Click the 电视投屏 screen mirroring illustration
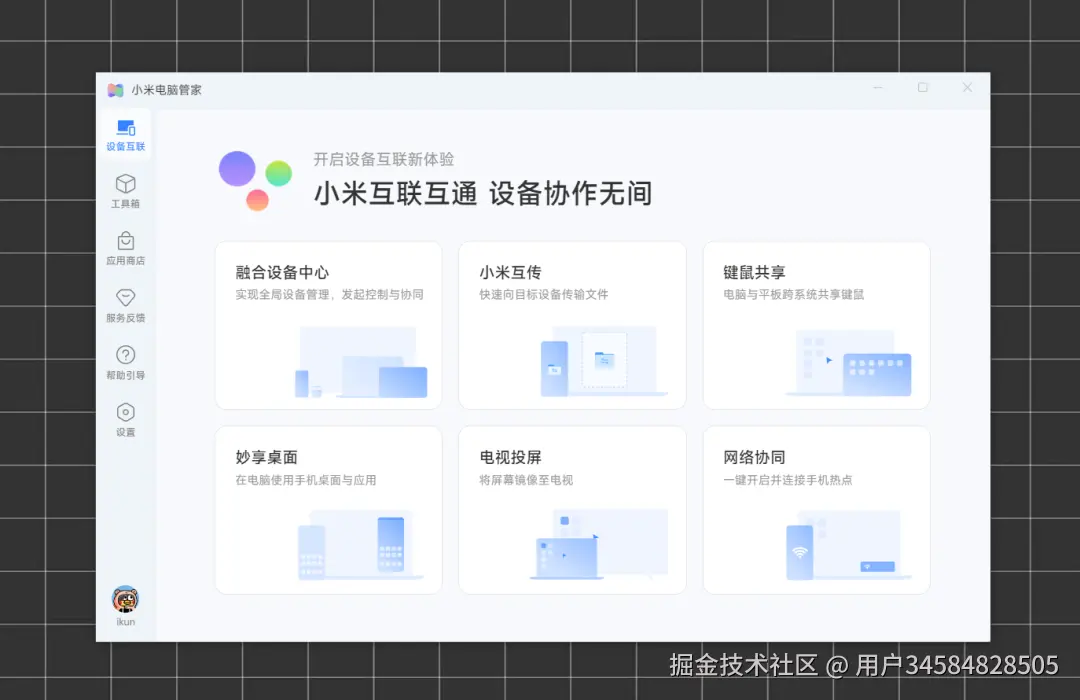 [599, 544]
